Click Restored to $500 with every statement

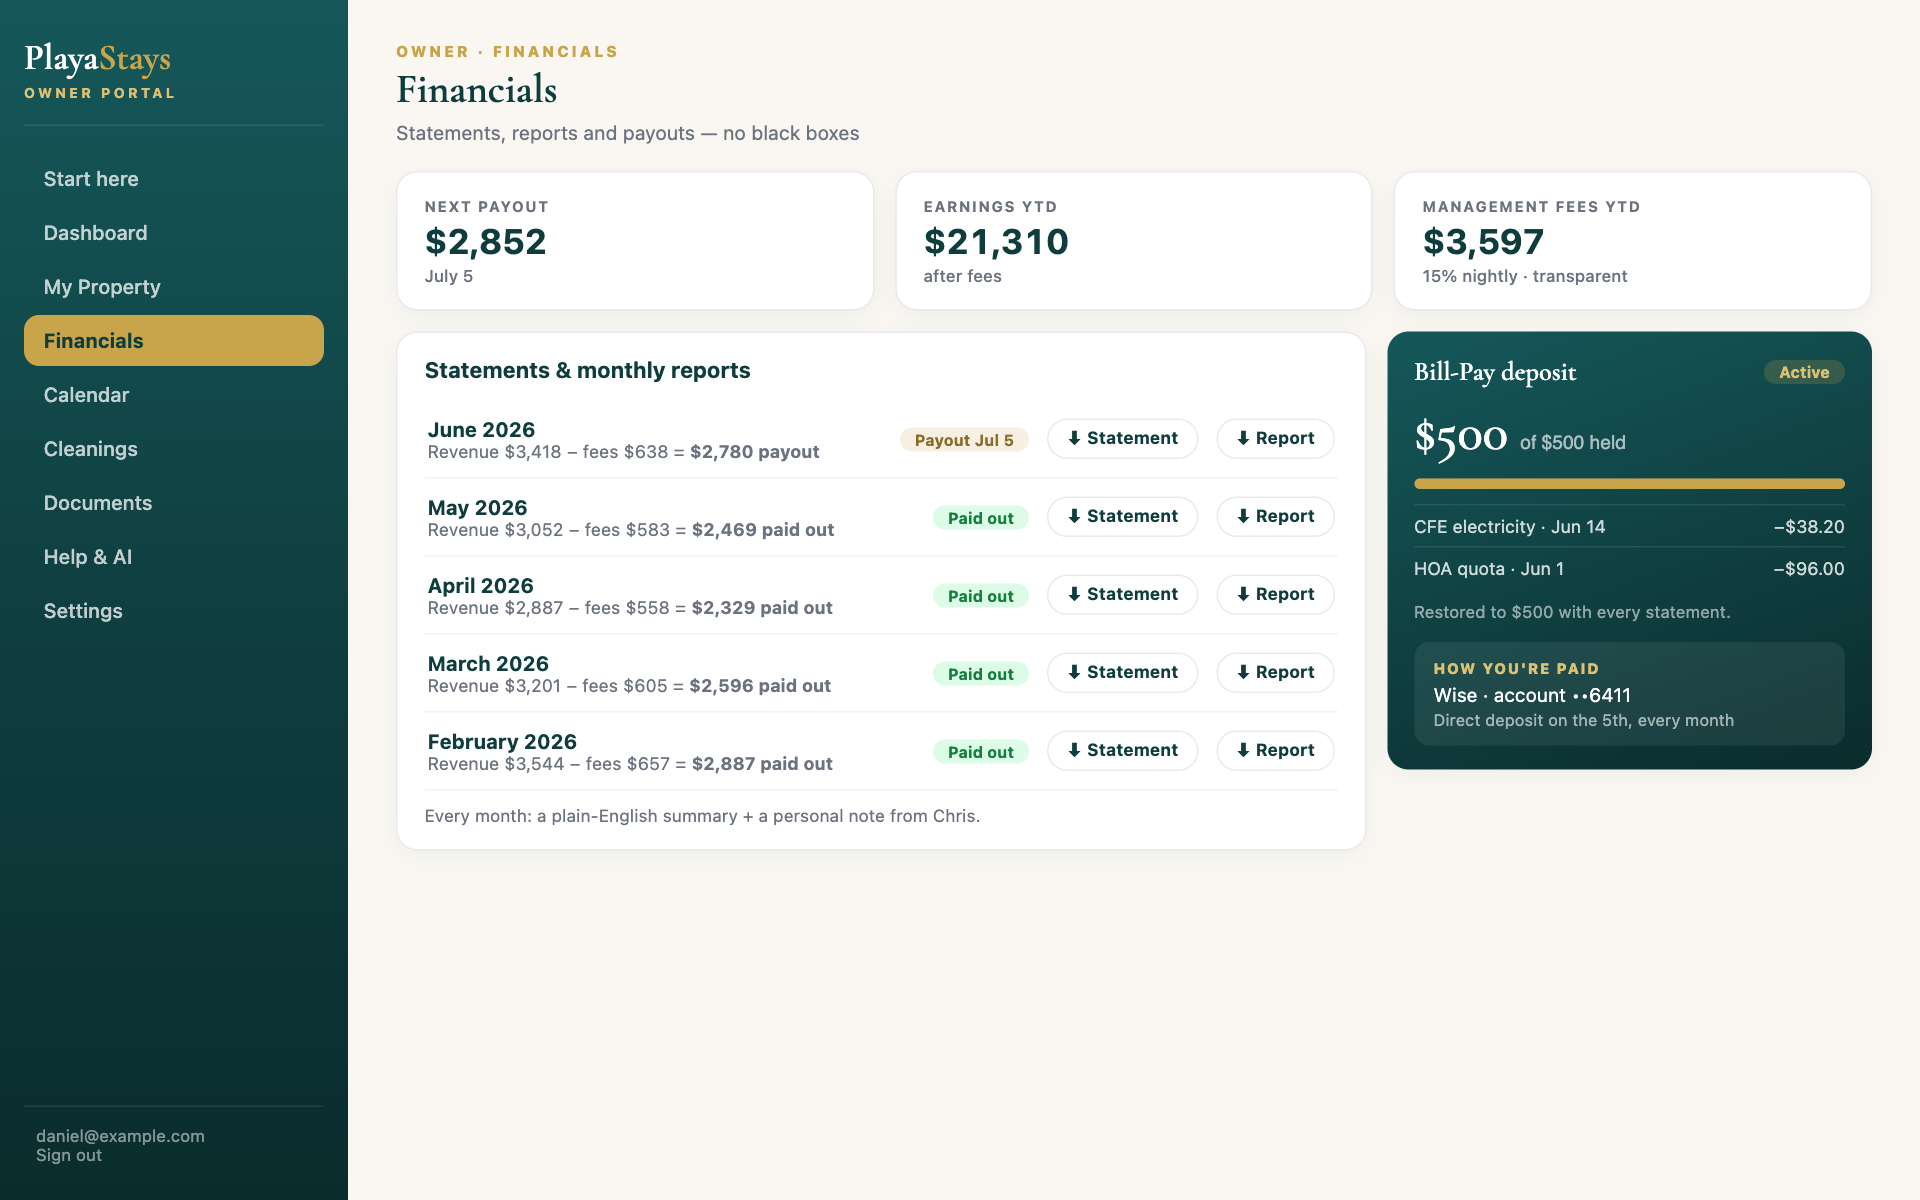click(x=1572, y=612)
